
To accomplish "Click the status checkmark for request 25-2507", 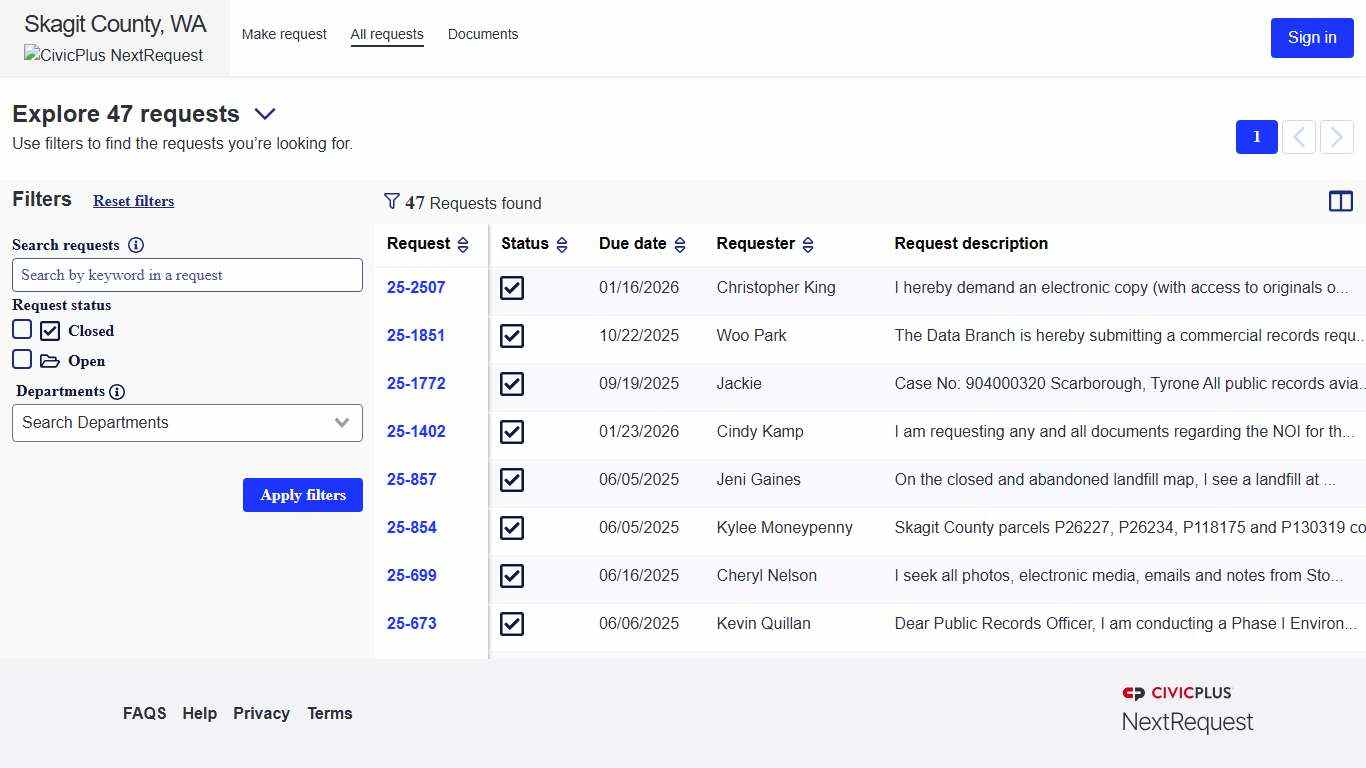I will (511, 288).
